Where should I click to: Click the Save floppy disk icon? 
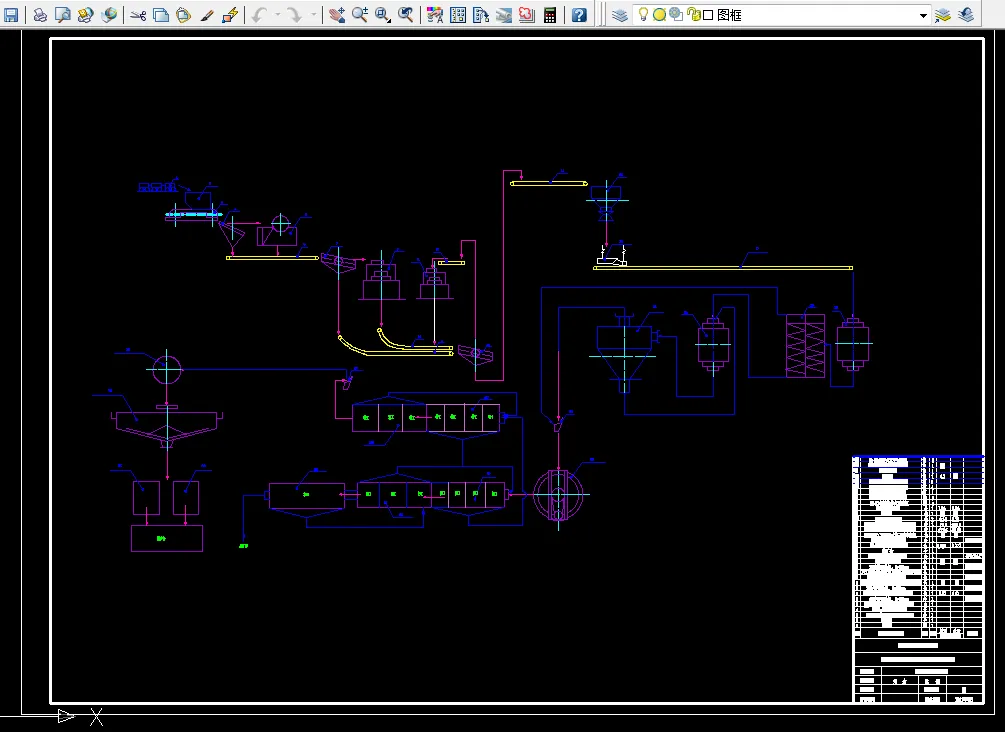click(x=11, y=14)
